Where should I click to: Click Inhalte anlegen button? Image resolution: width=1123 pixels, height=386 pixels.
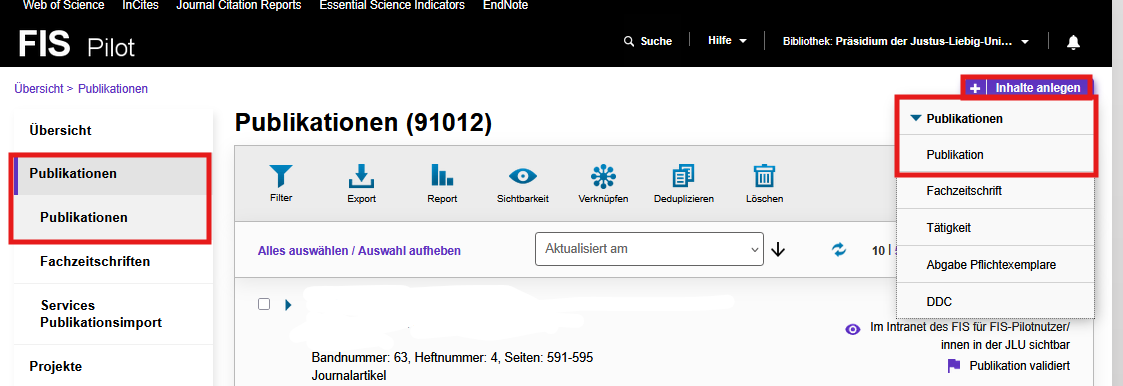click(x=1028, y=88)
